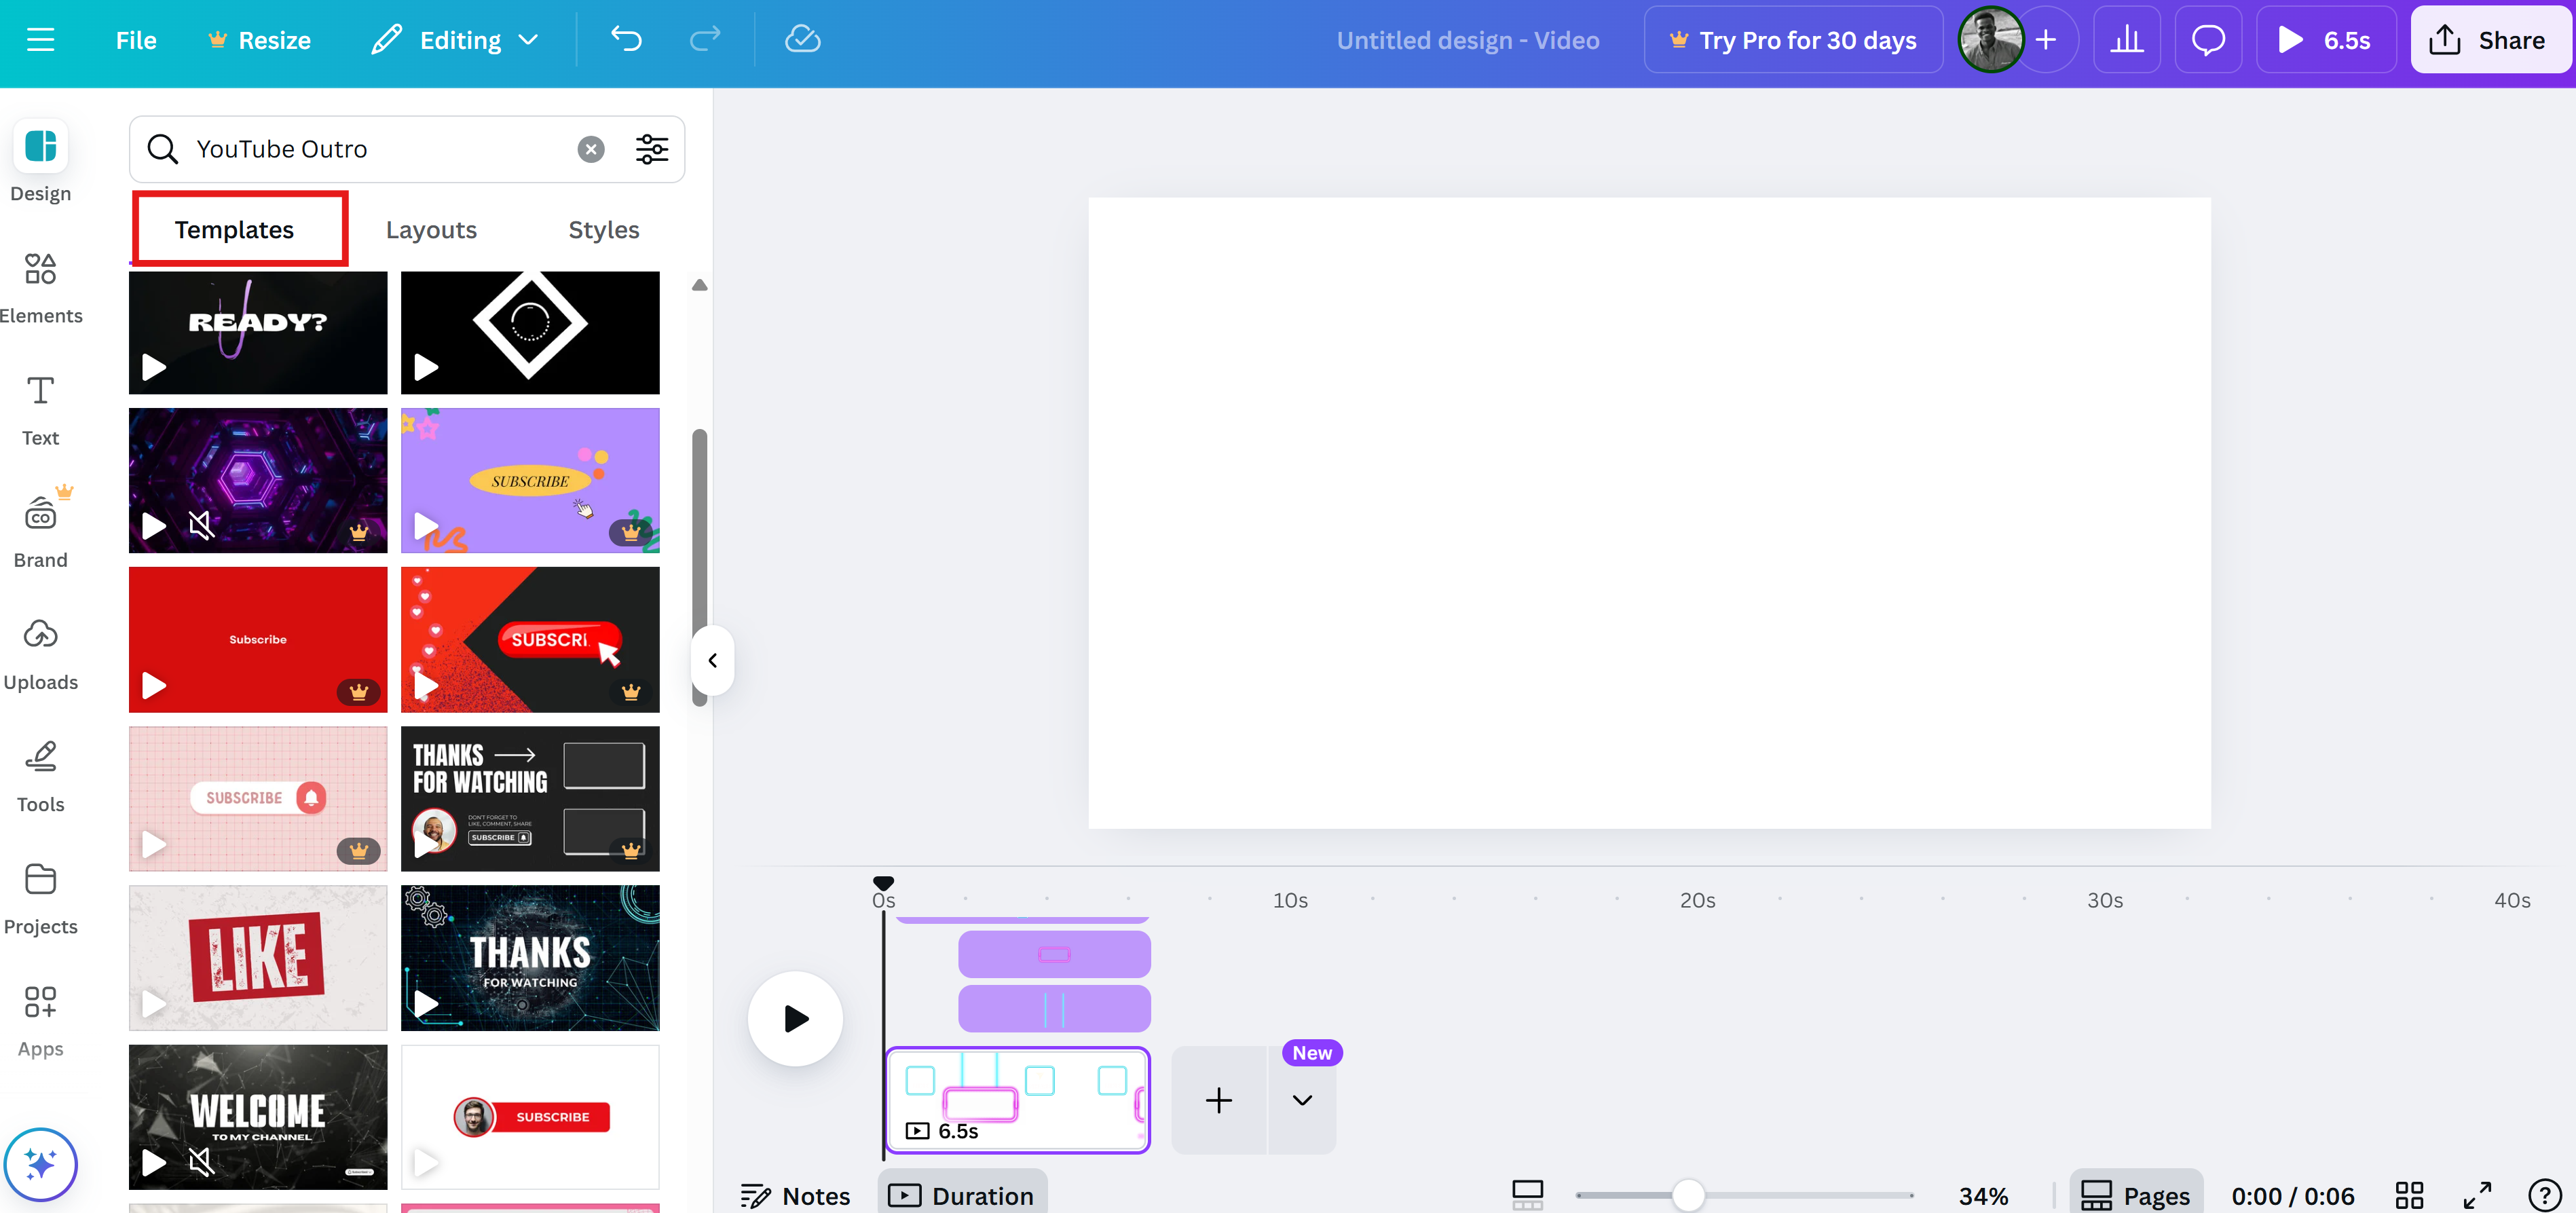Screen dimensions: 2576x1213
Task: Open the Share menu
Action: point(2490,39)
